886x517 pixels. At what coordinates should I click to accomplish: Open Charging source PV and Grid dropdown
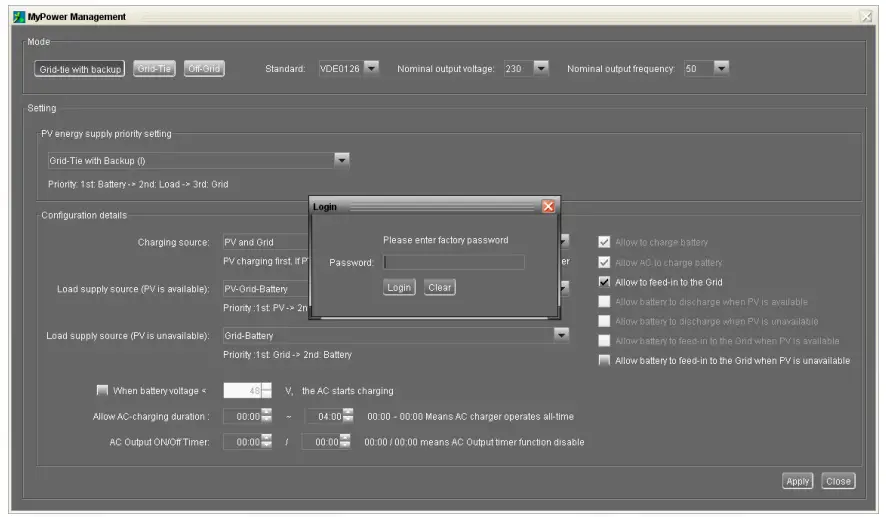pyautogui.click(x=564, y=242)
